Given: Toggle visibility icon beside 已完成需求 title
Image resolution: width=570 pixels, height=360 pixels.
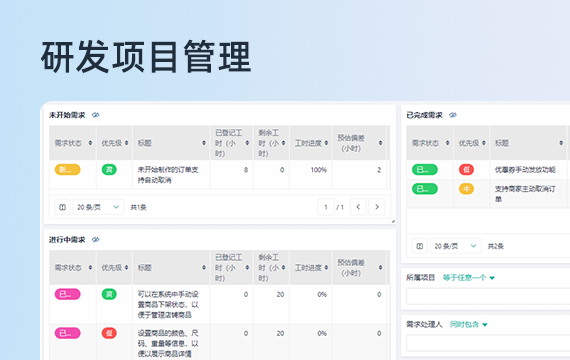Looking at the screenshot, I should pos(453,115).
